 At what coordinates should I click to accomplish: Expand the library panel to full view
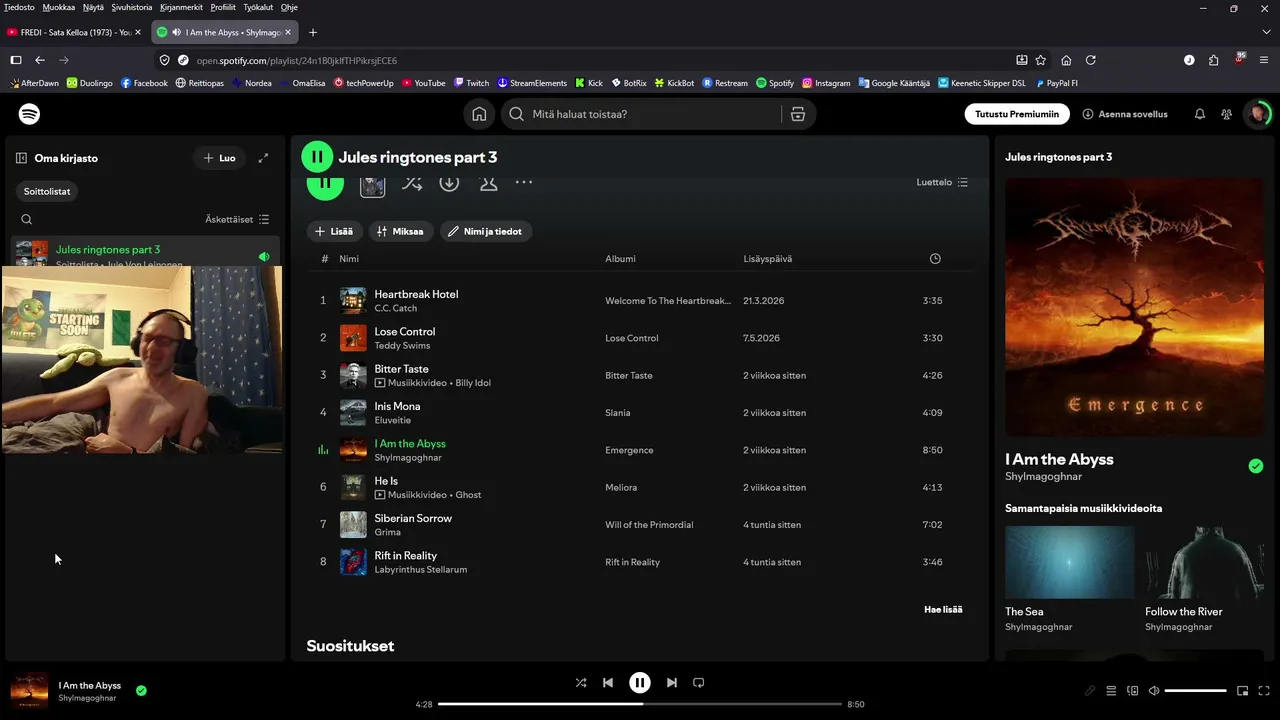point(263,158)
